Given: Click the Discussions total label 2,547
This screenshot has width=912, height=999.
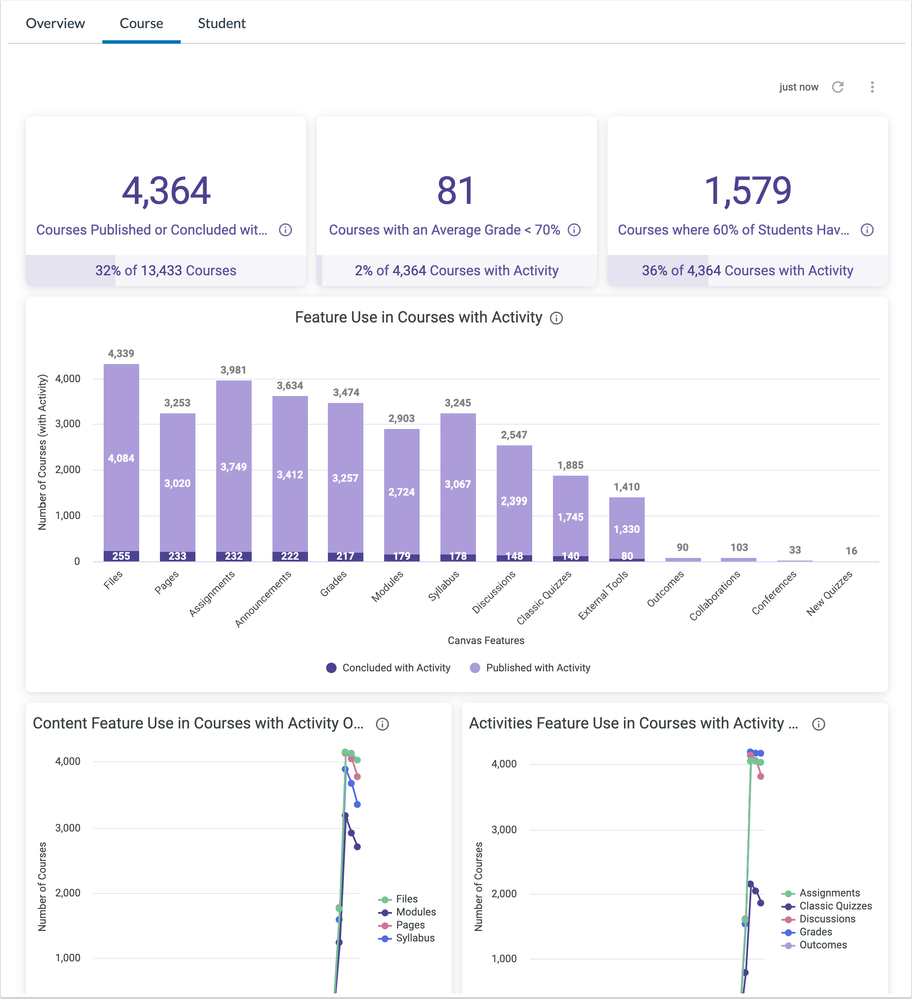Looking at the screenshot, I should click(x=514, y=435).
